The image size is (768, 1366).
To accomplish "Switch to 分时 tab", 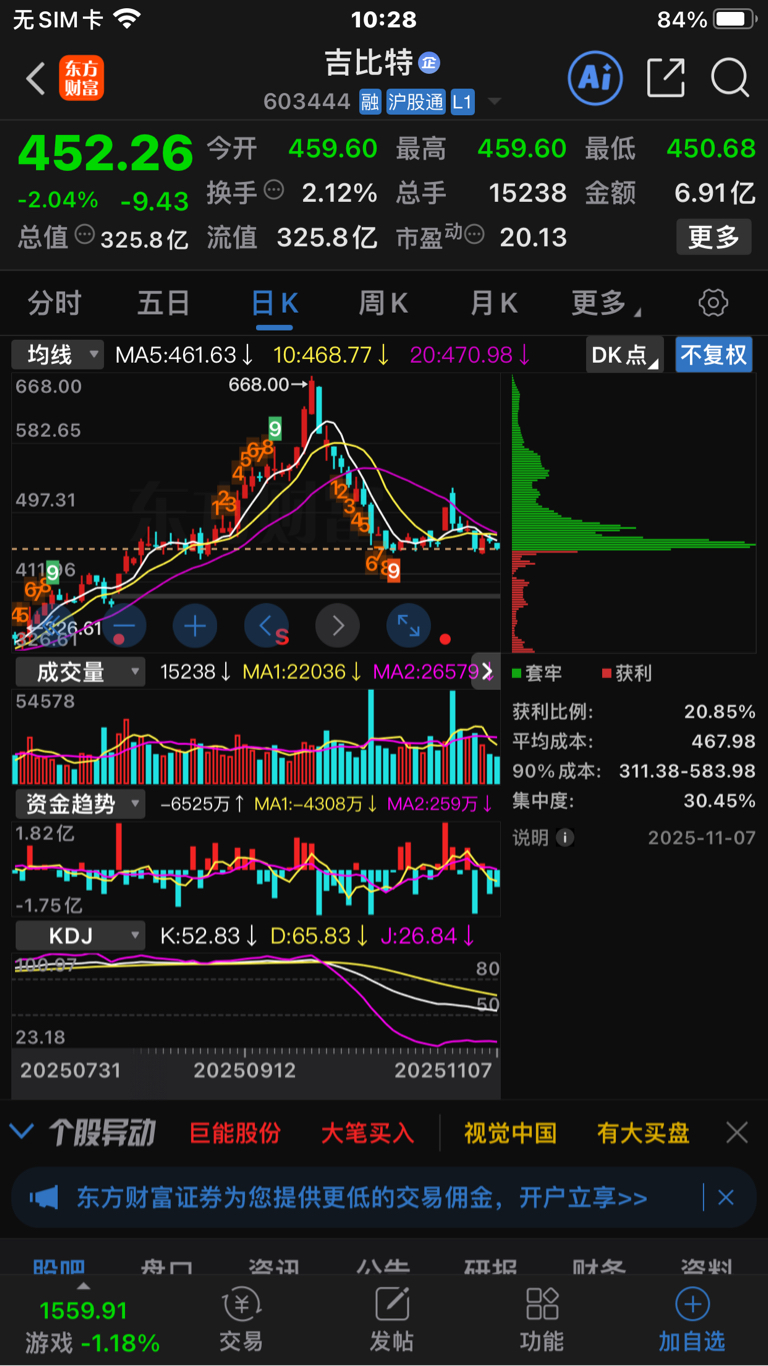I will click(x=54, y=303).
